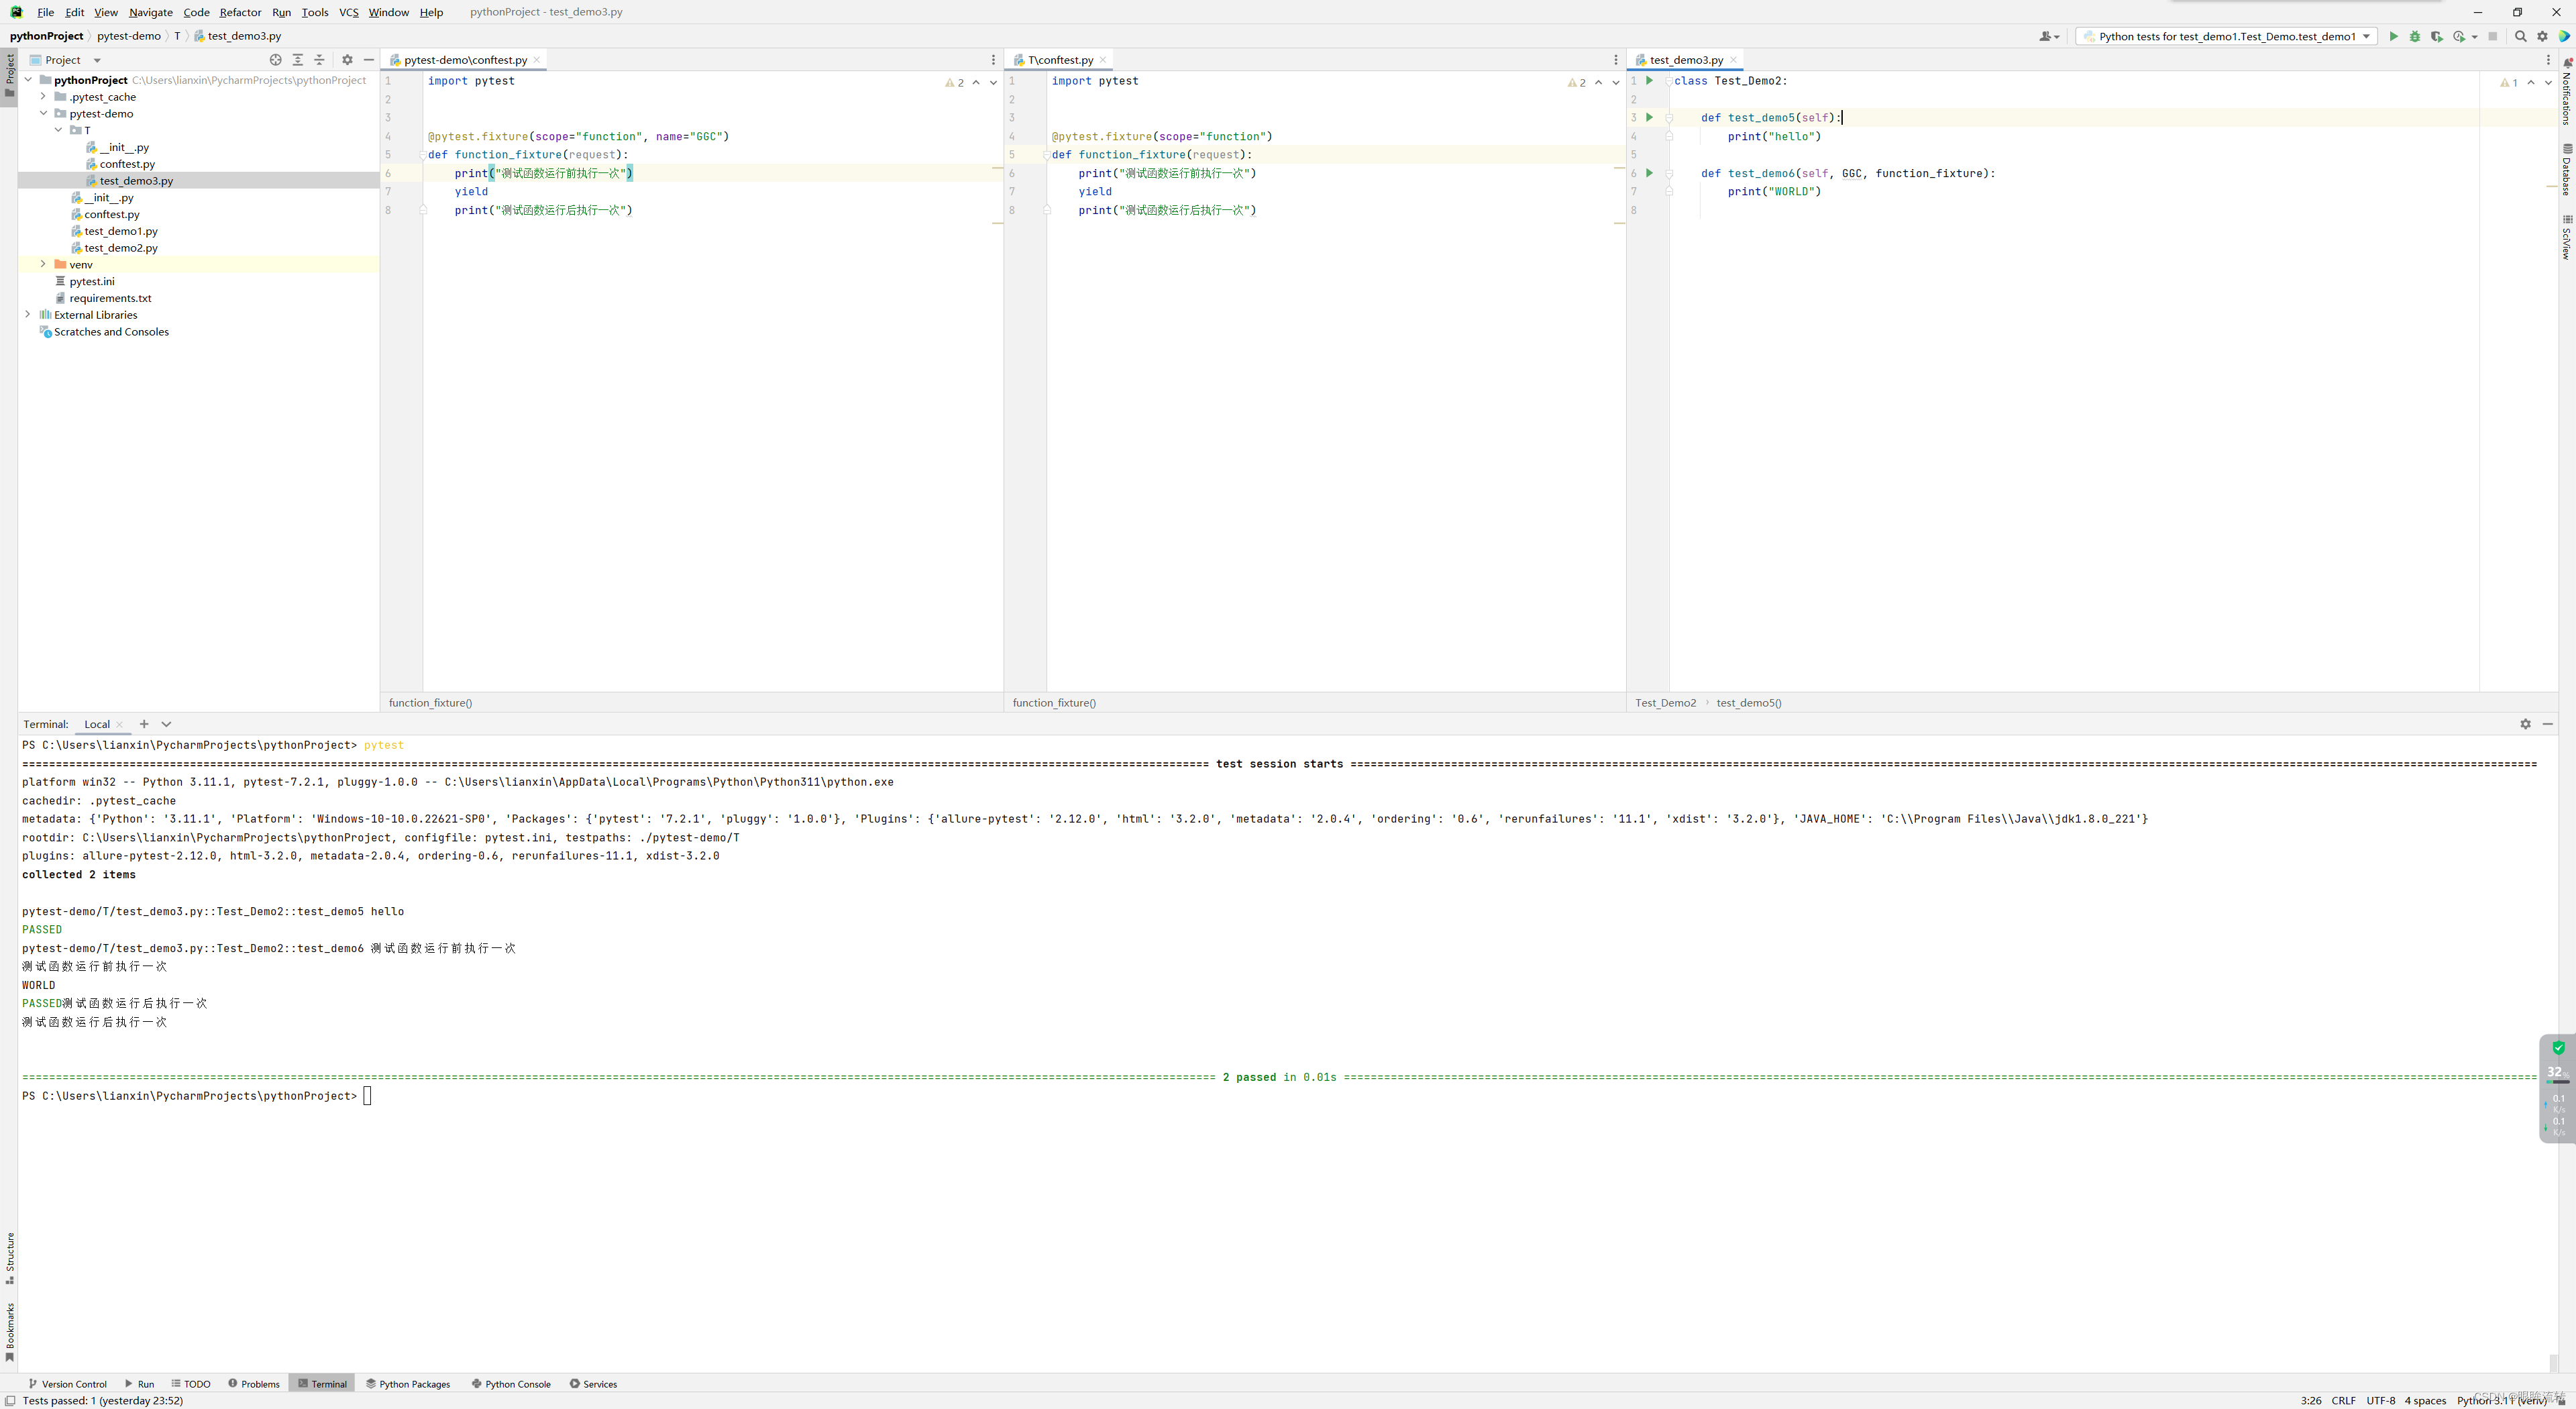Collapse all in Project panel
The width and height of the screenshot is (2576, 1409).
pyautogui.click(x=319, y=60)
